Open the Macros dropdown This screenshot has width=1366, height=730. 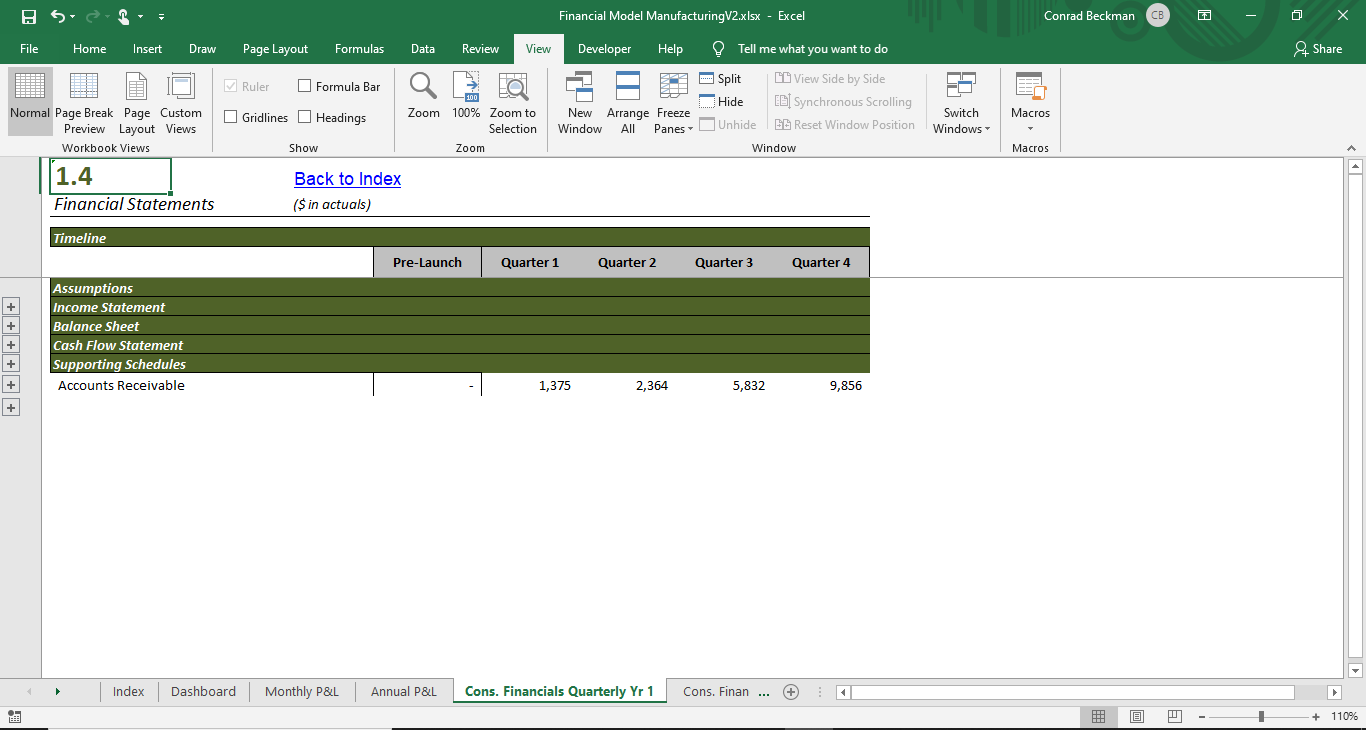coord(1030,102)
